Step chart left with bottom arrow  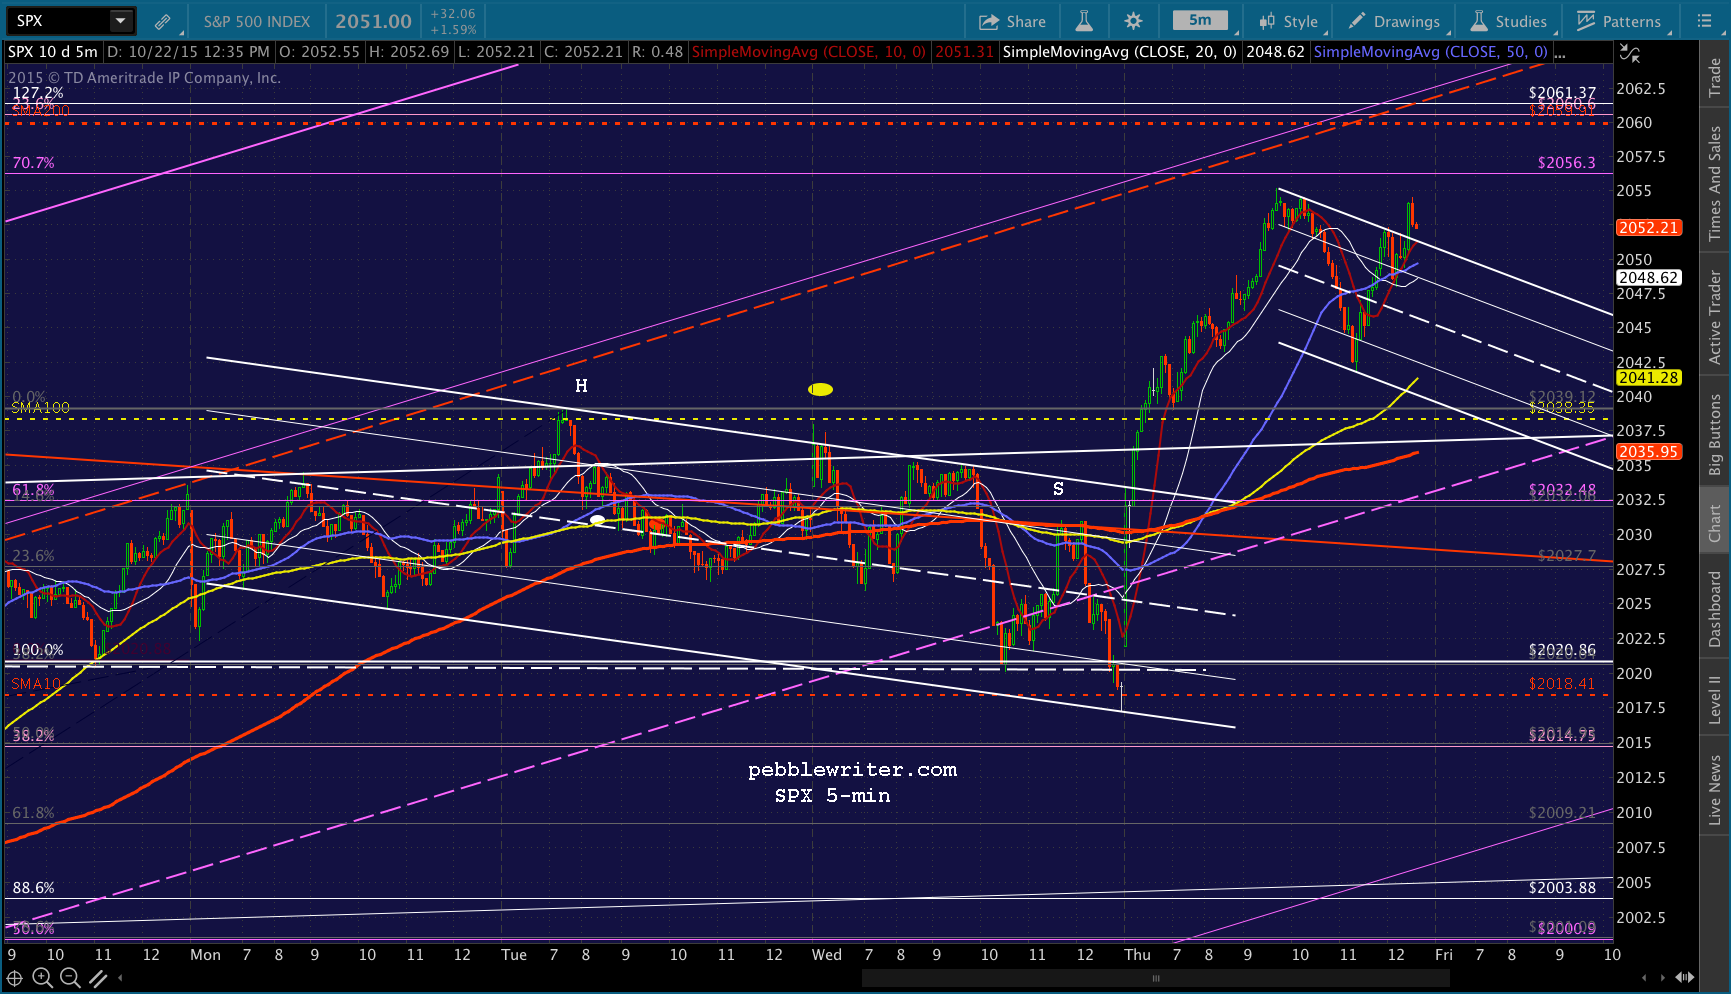[1645, 978]
